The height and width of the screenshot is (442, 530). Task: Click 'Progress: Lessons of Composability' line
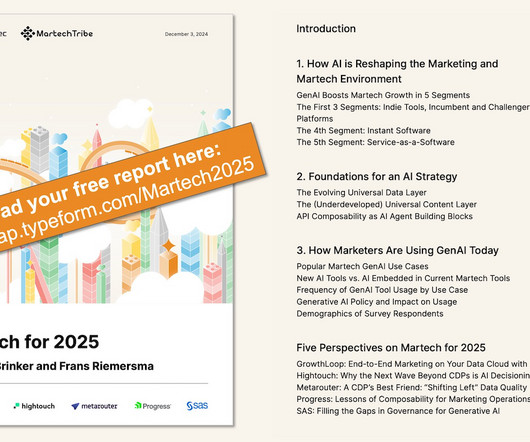tap(413, 399)
